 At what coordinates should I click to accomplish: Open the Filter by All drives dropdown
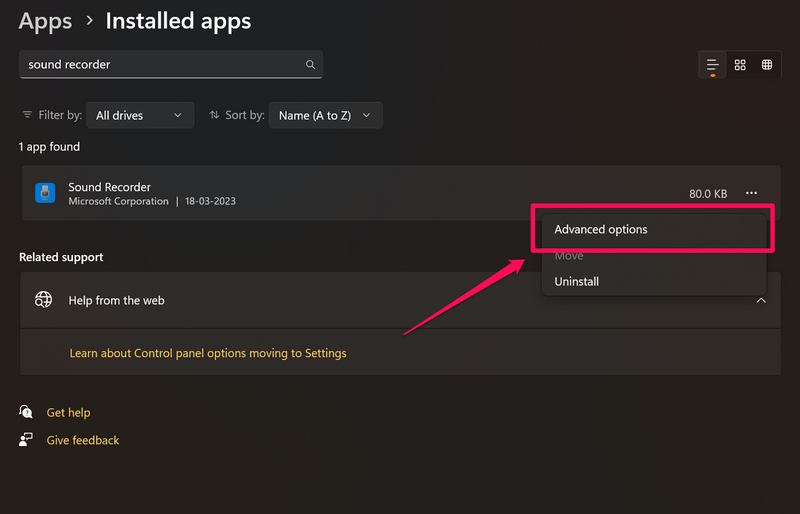click(x=140, y=115)
